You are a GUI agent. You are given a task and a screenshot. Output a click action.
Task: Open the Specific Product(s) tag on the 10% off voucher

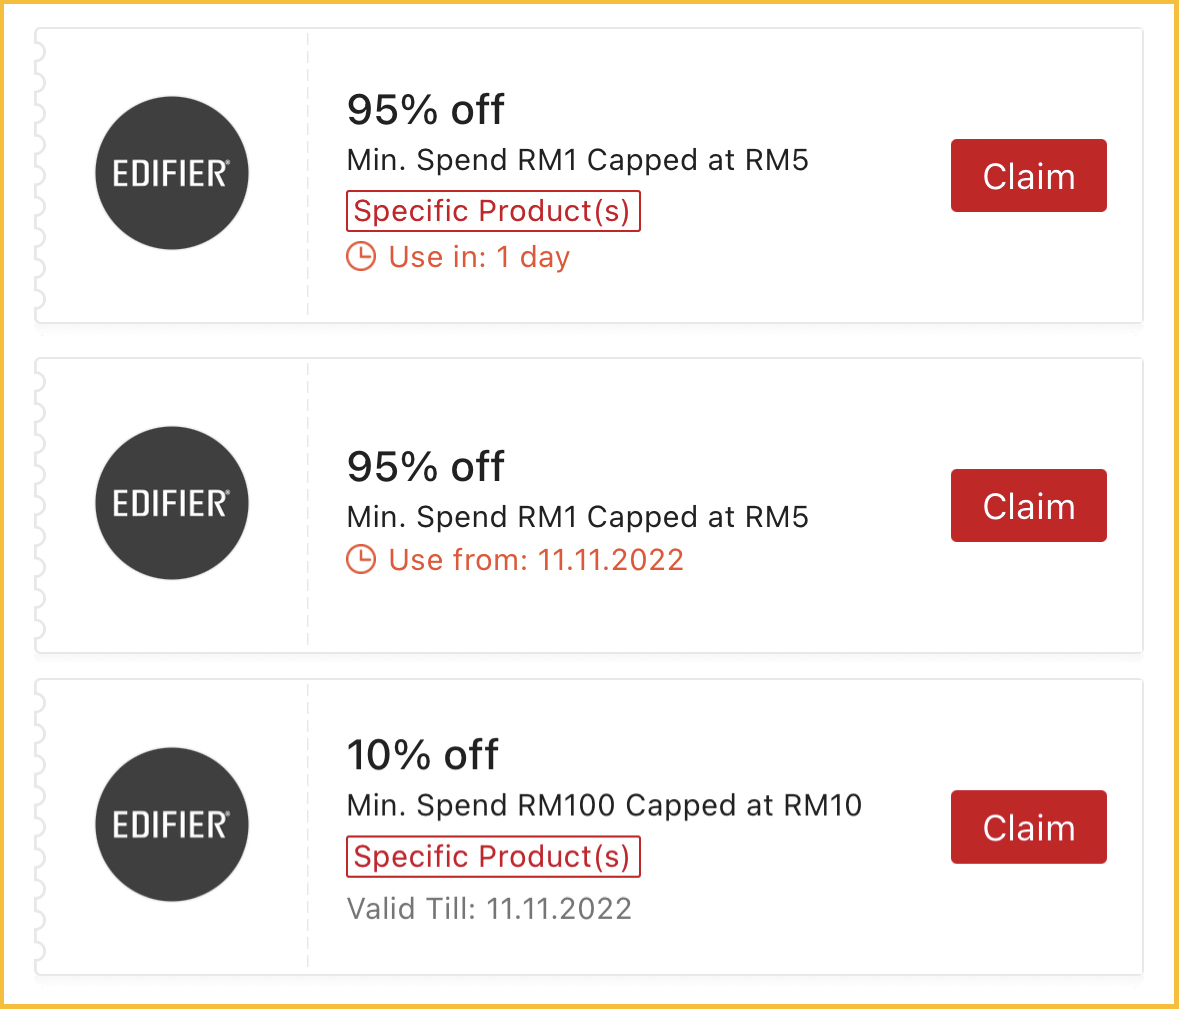click(492, 857)
